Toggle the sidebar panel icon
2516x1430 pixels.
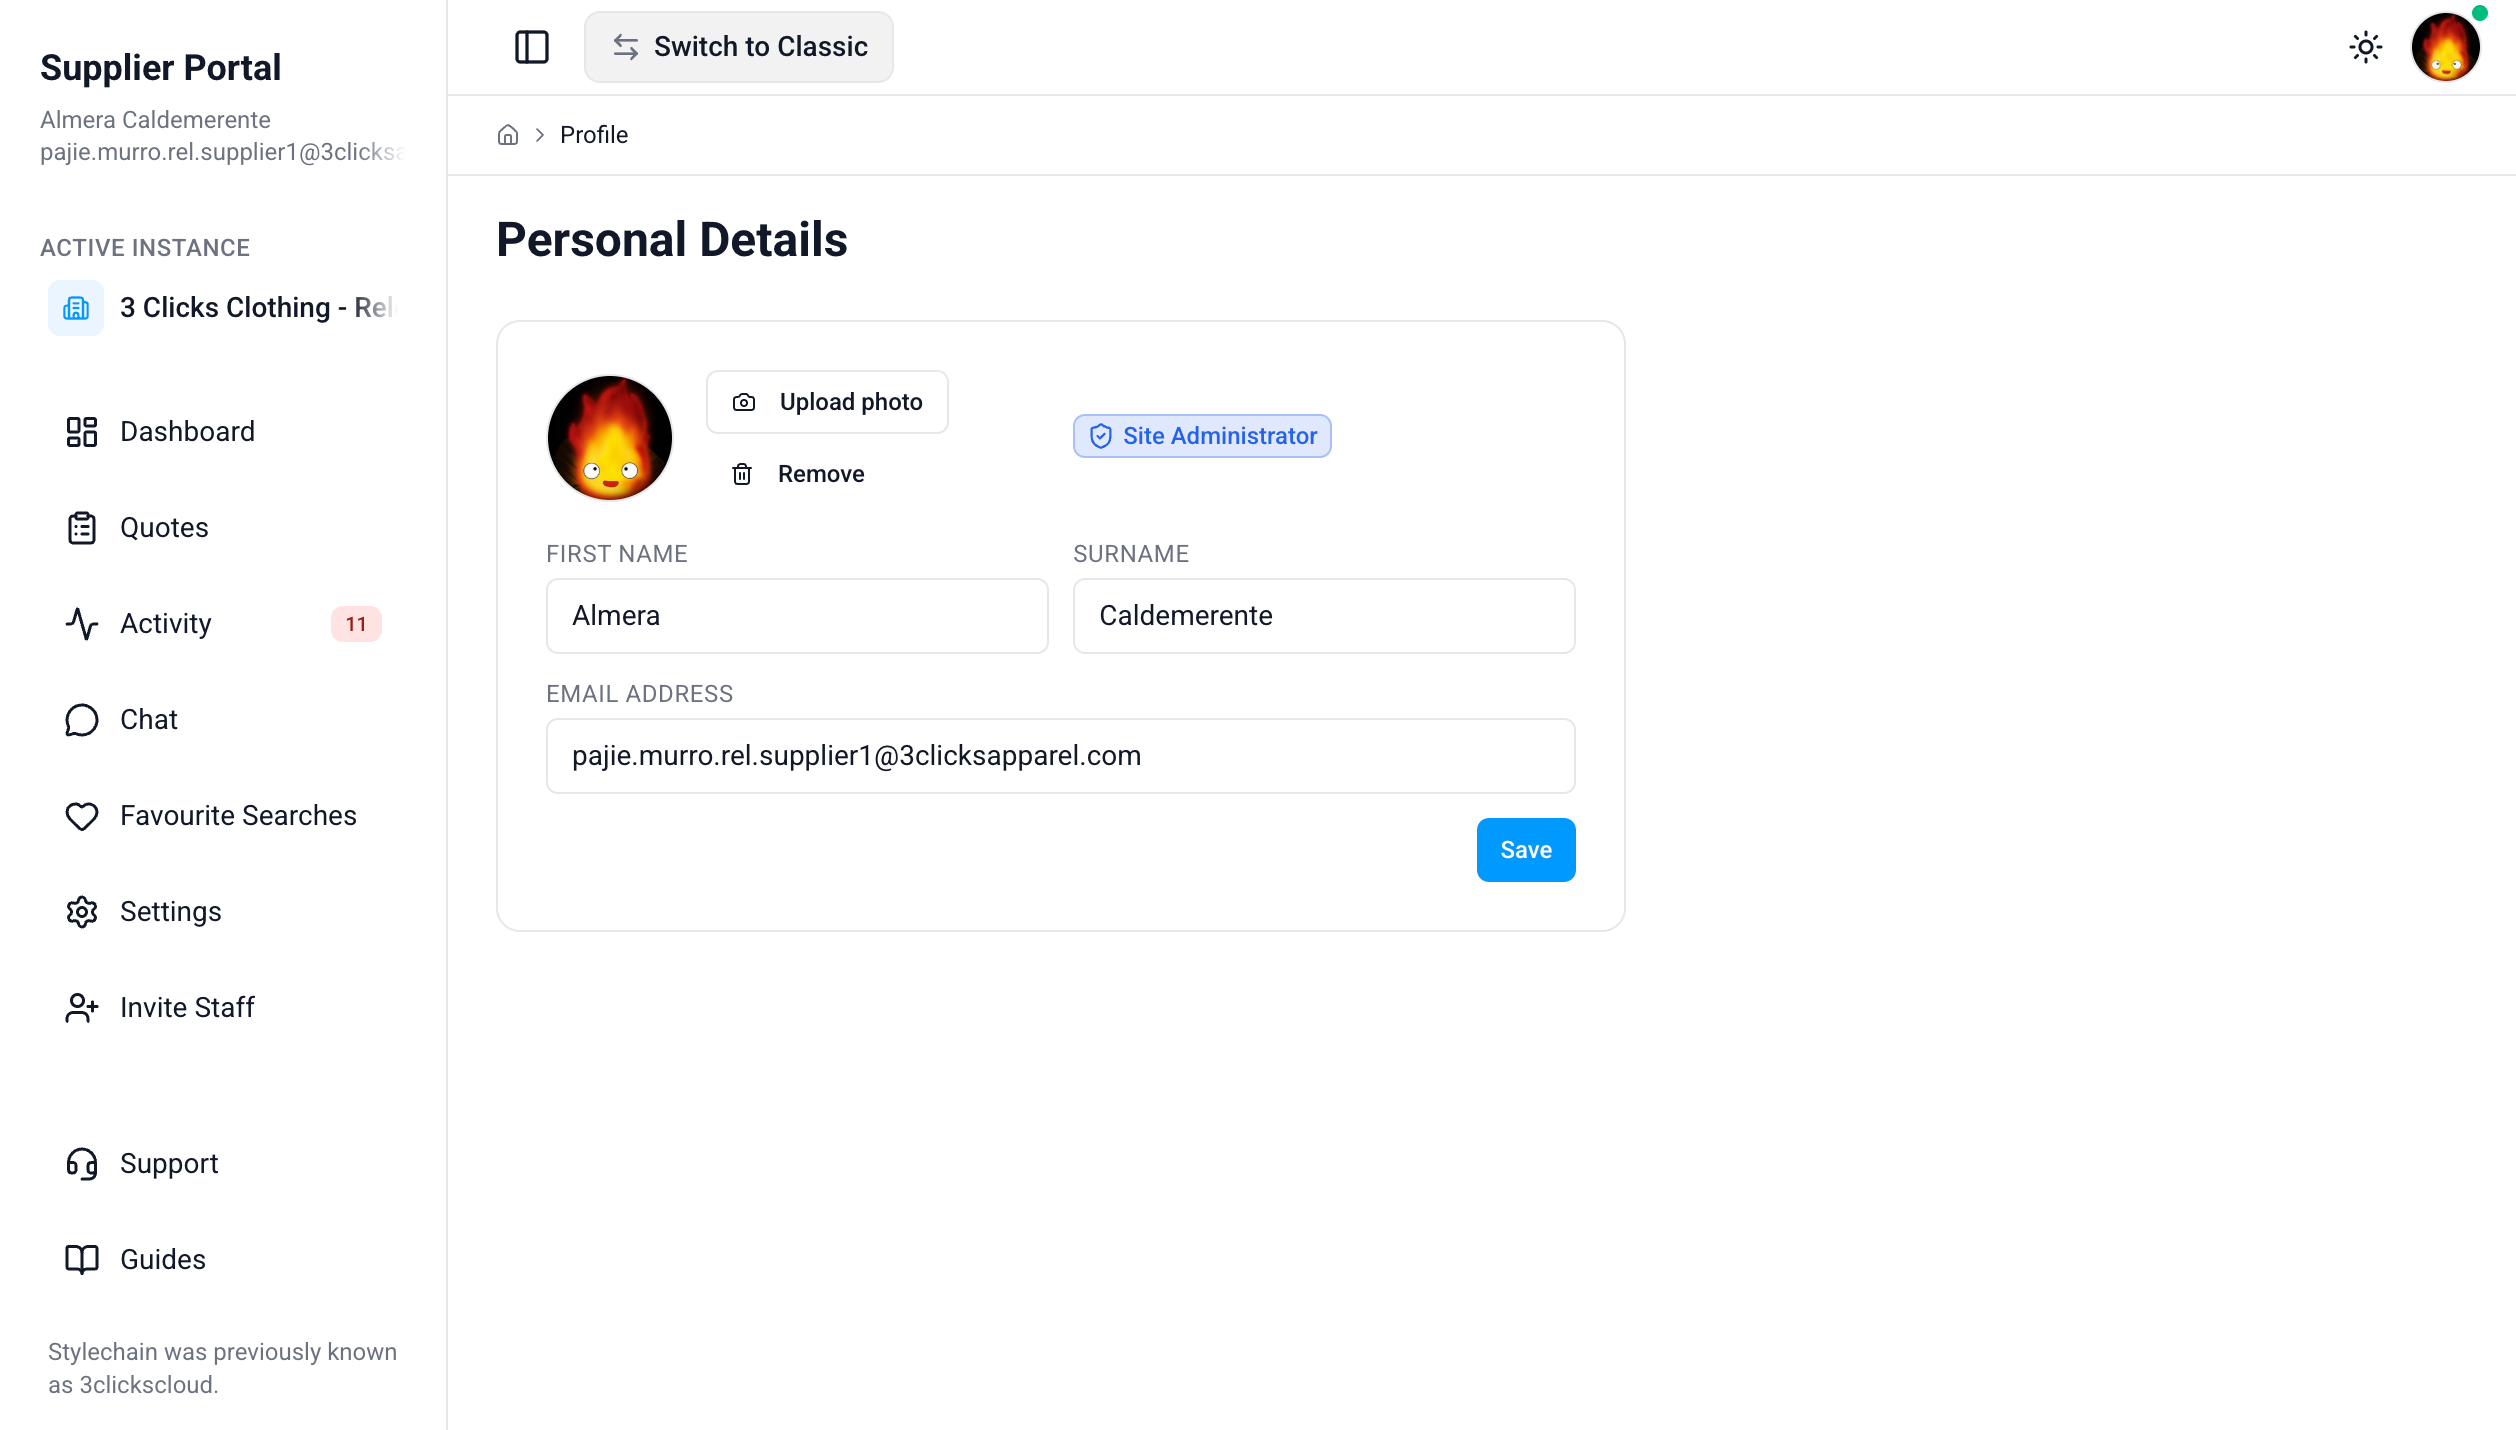(531, 47)
